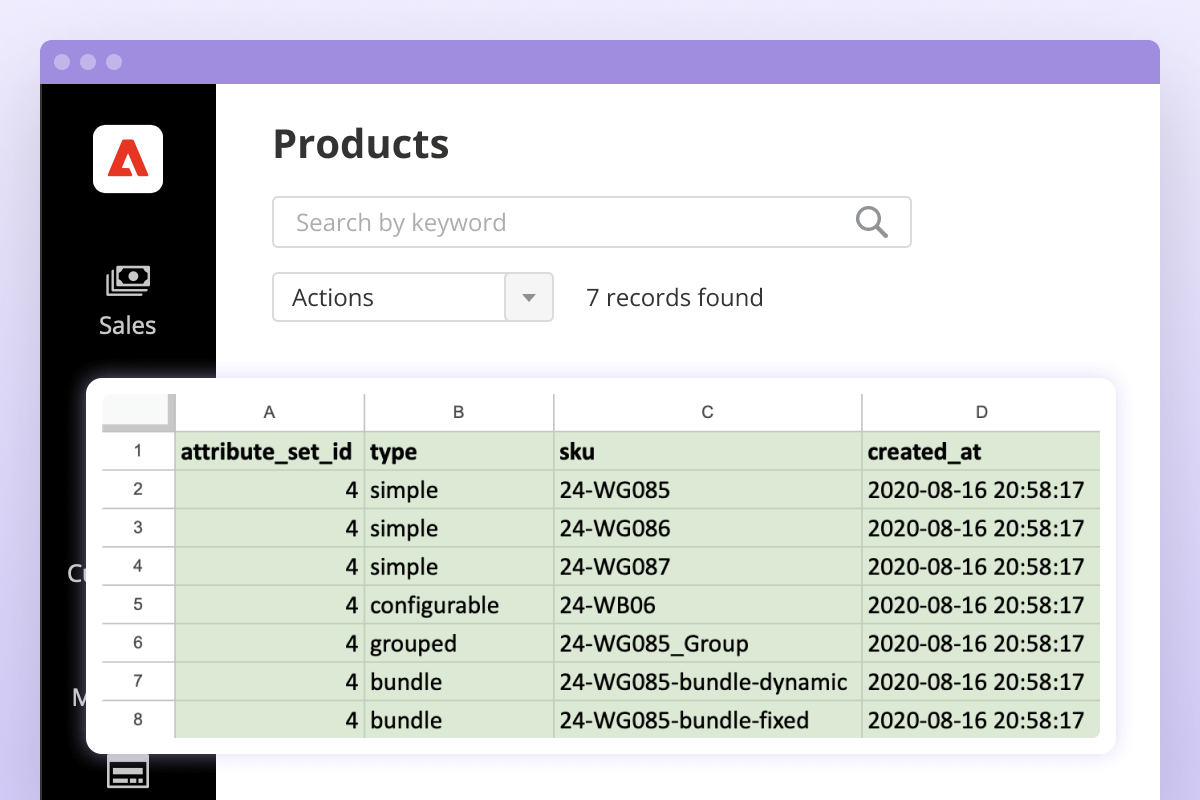Click the Actions dropdown arrow

[529, 297]
